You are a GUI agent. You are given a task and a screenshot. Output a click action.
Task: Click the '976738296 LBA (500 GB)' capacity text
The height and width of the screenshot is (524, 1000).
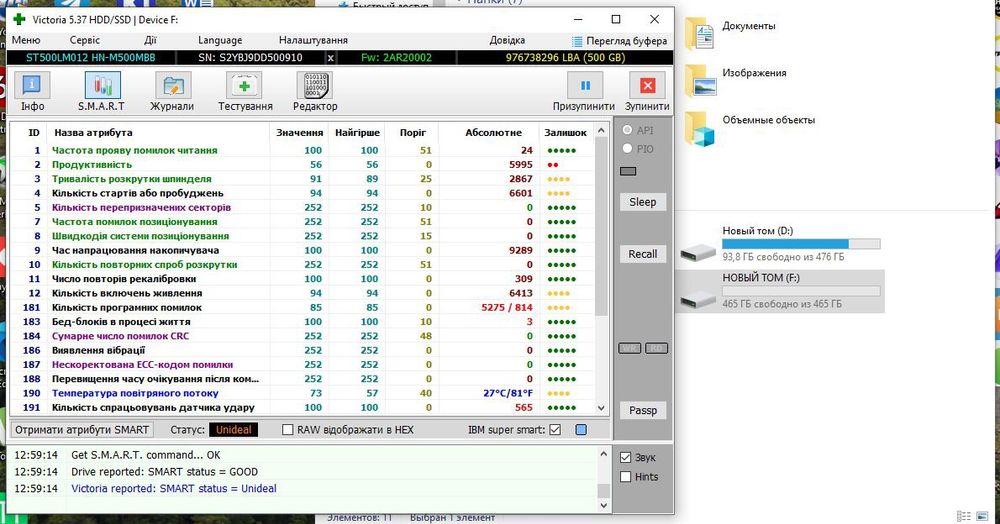(565, 58)
